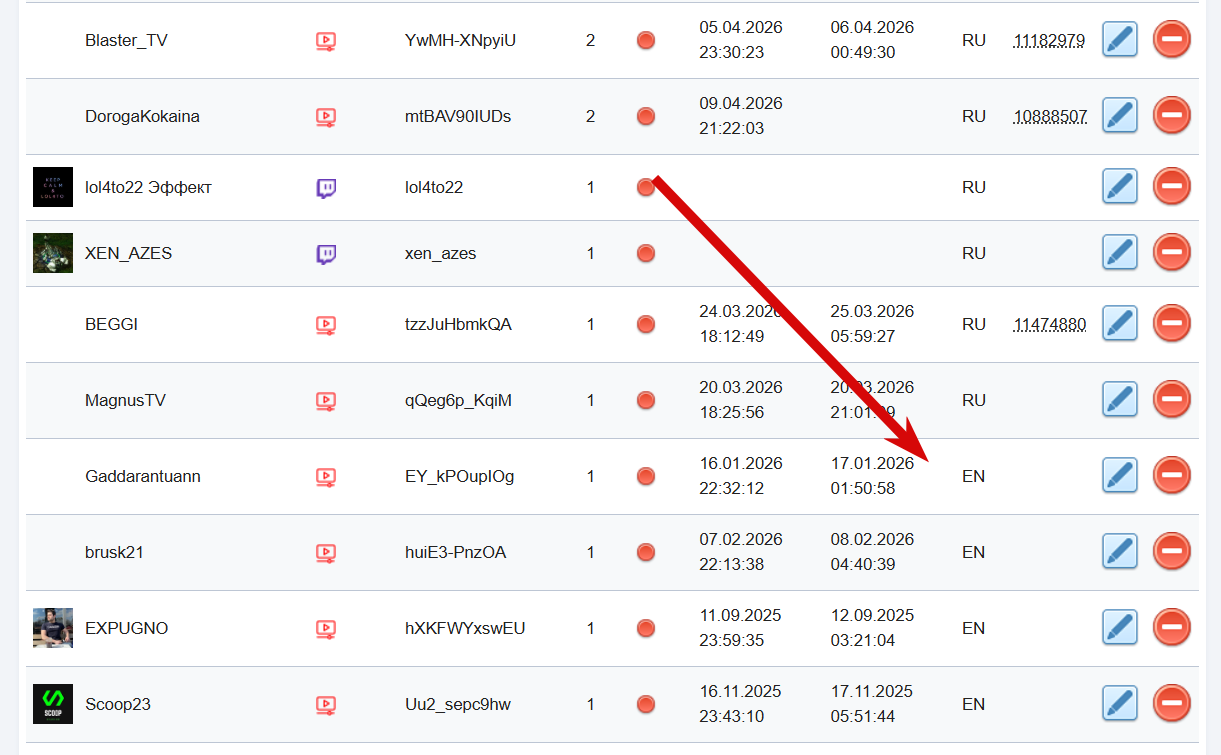Click the Twitch icon for XEN_AZES
Image resolution: width=1221 pixels, height=755 pixels.
tap(326, 254)
